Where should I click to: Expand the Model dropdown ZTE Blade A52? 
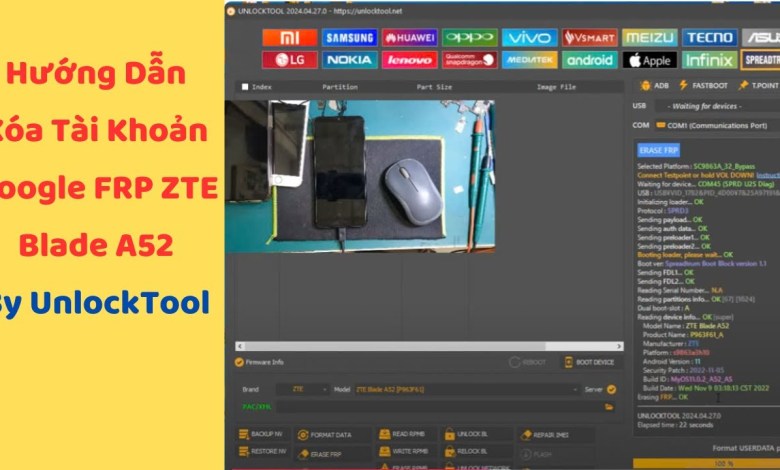pos(467,389)
